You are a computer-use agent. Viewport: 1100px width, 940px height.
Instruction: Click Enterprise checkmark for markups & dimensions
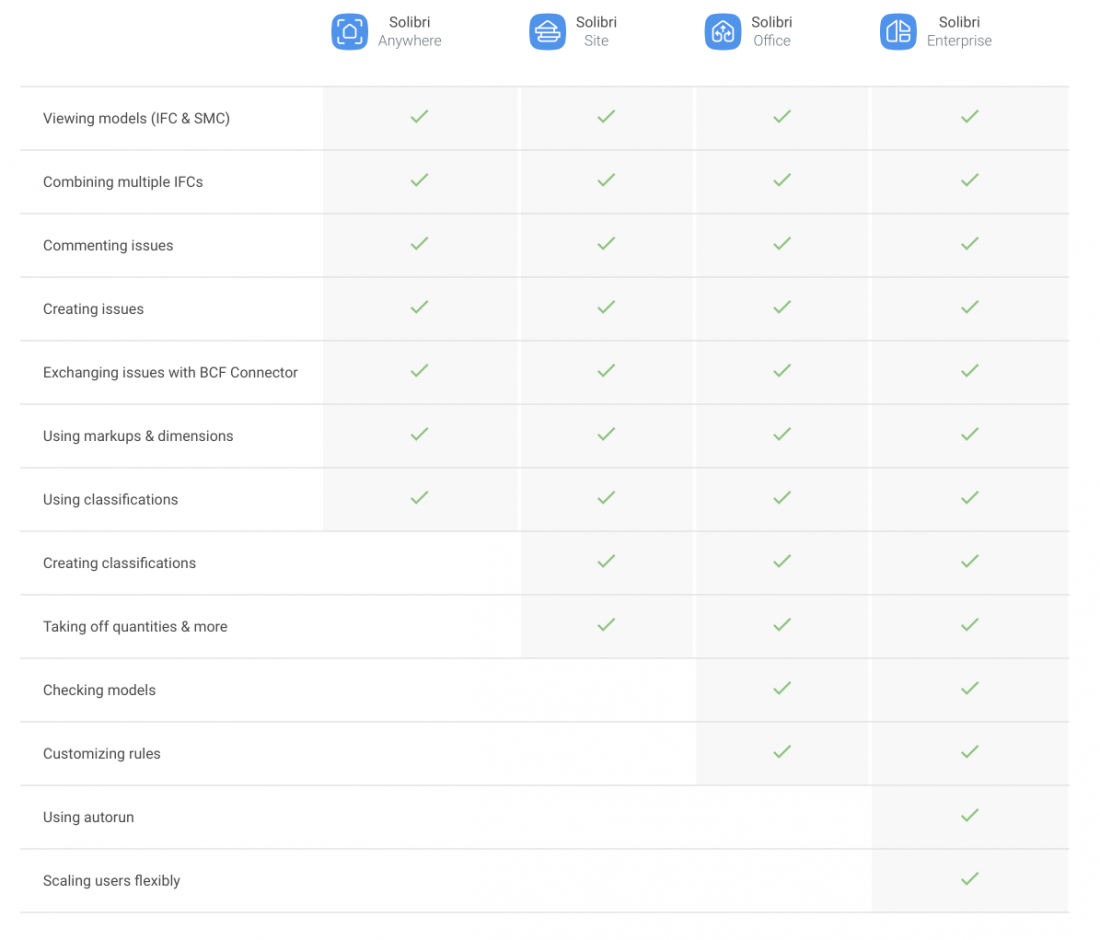point(970,434)
